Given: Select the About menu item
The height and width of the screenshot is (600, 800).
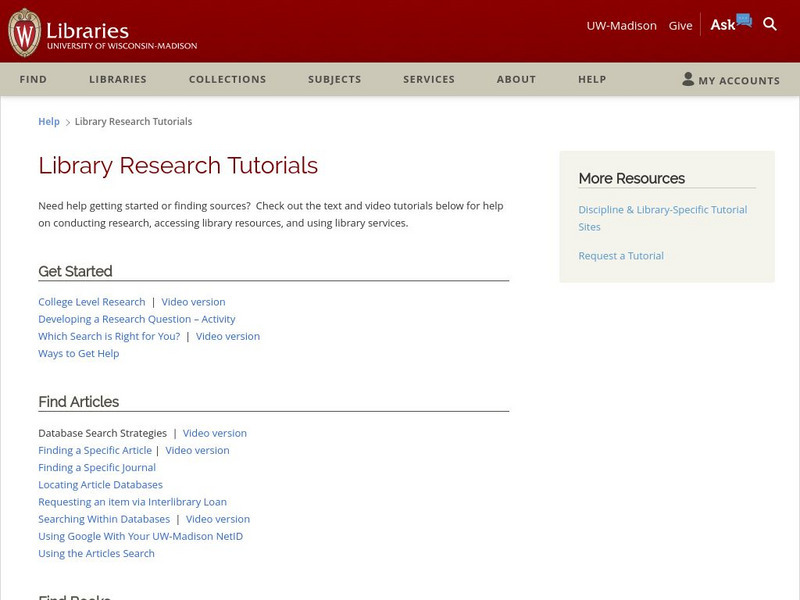Looking at the screenshot, I should [516, 79].
